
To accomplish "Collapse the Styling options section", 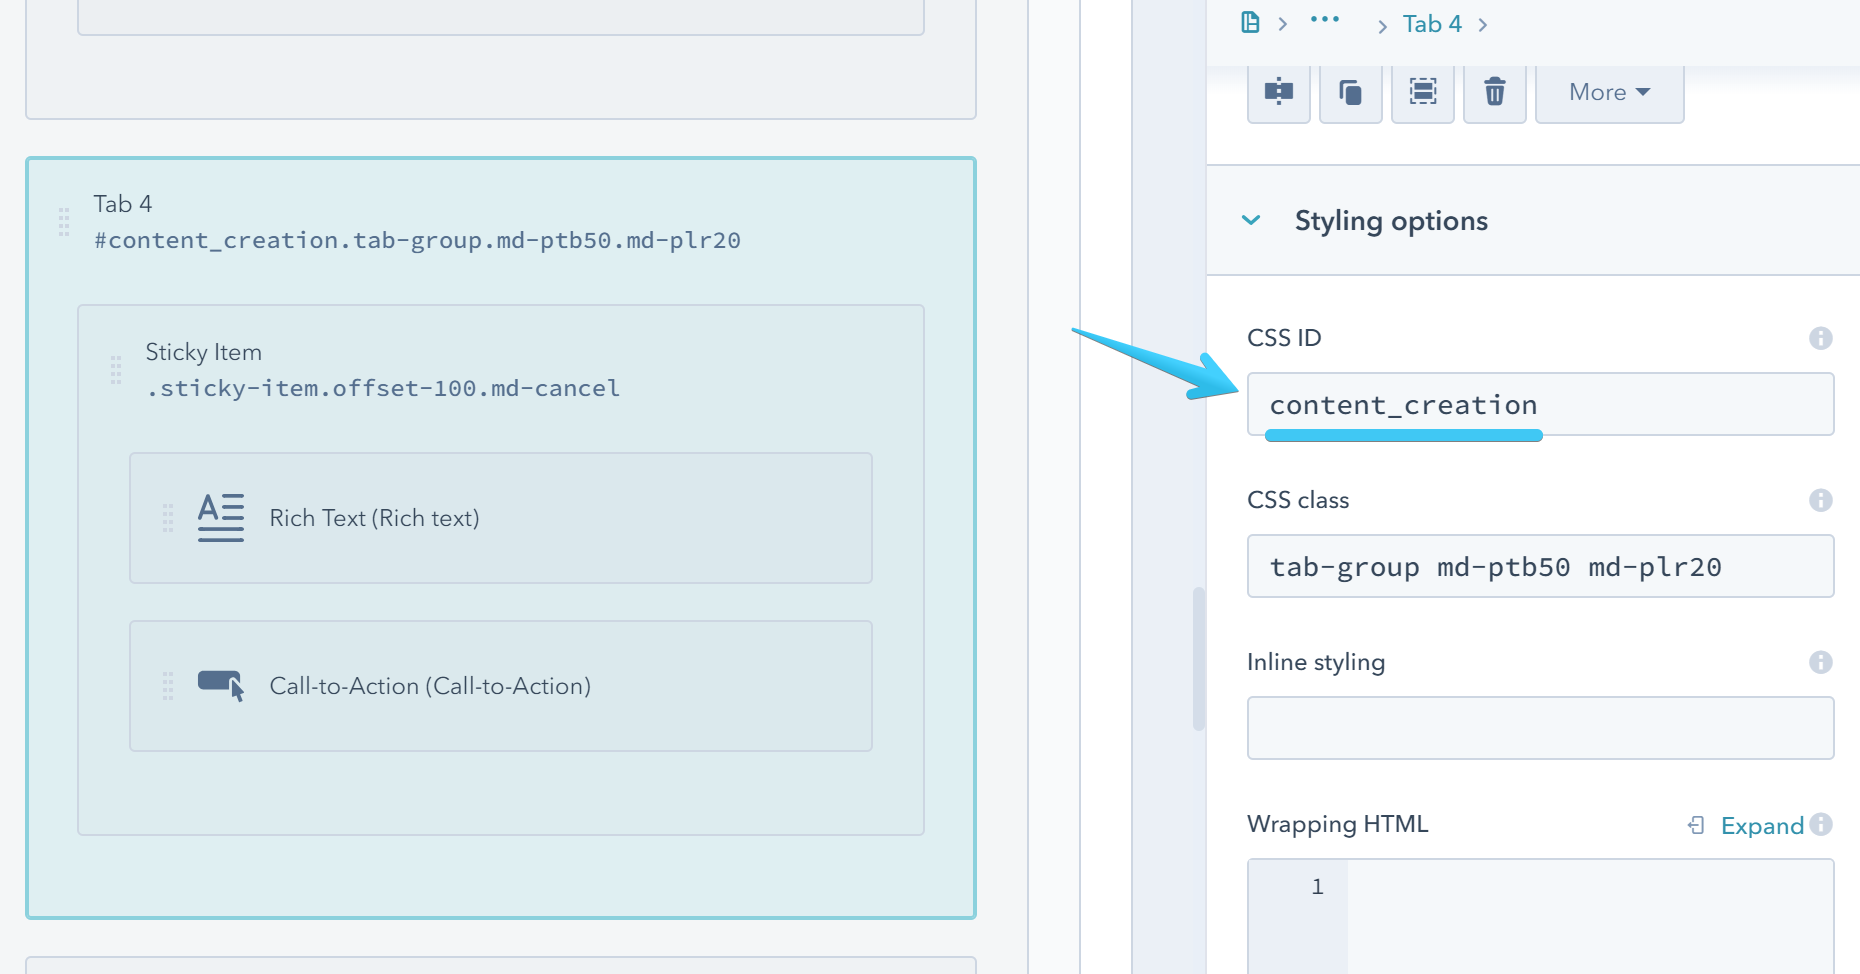I will (1251, 220).
